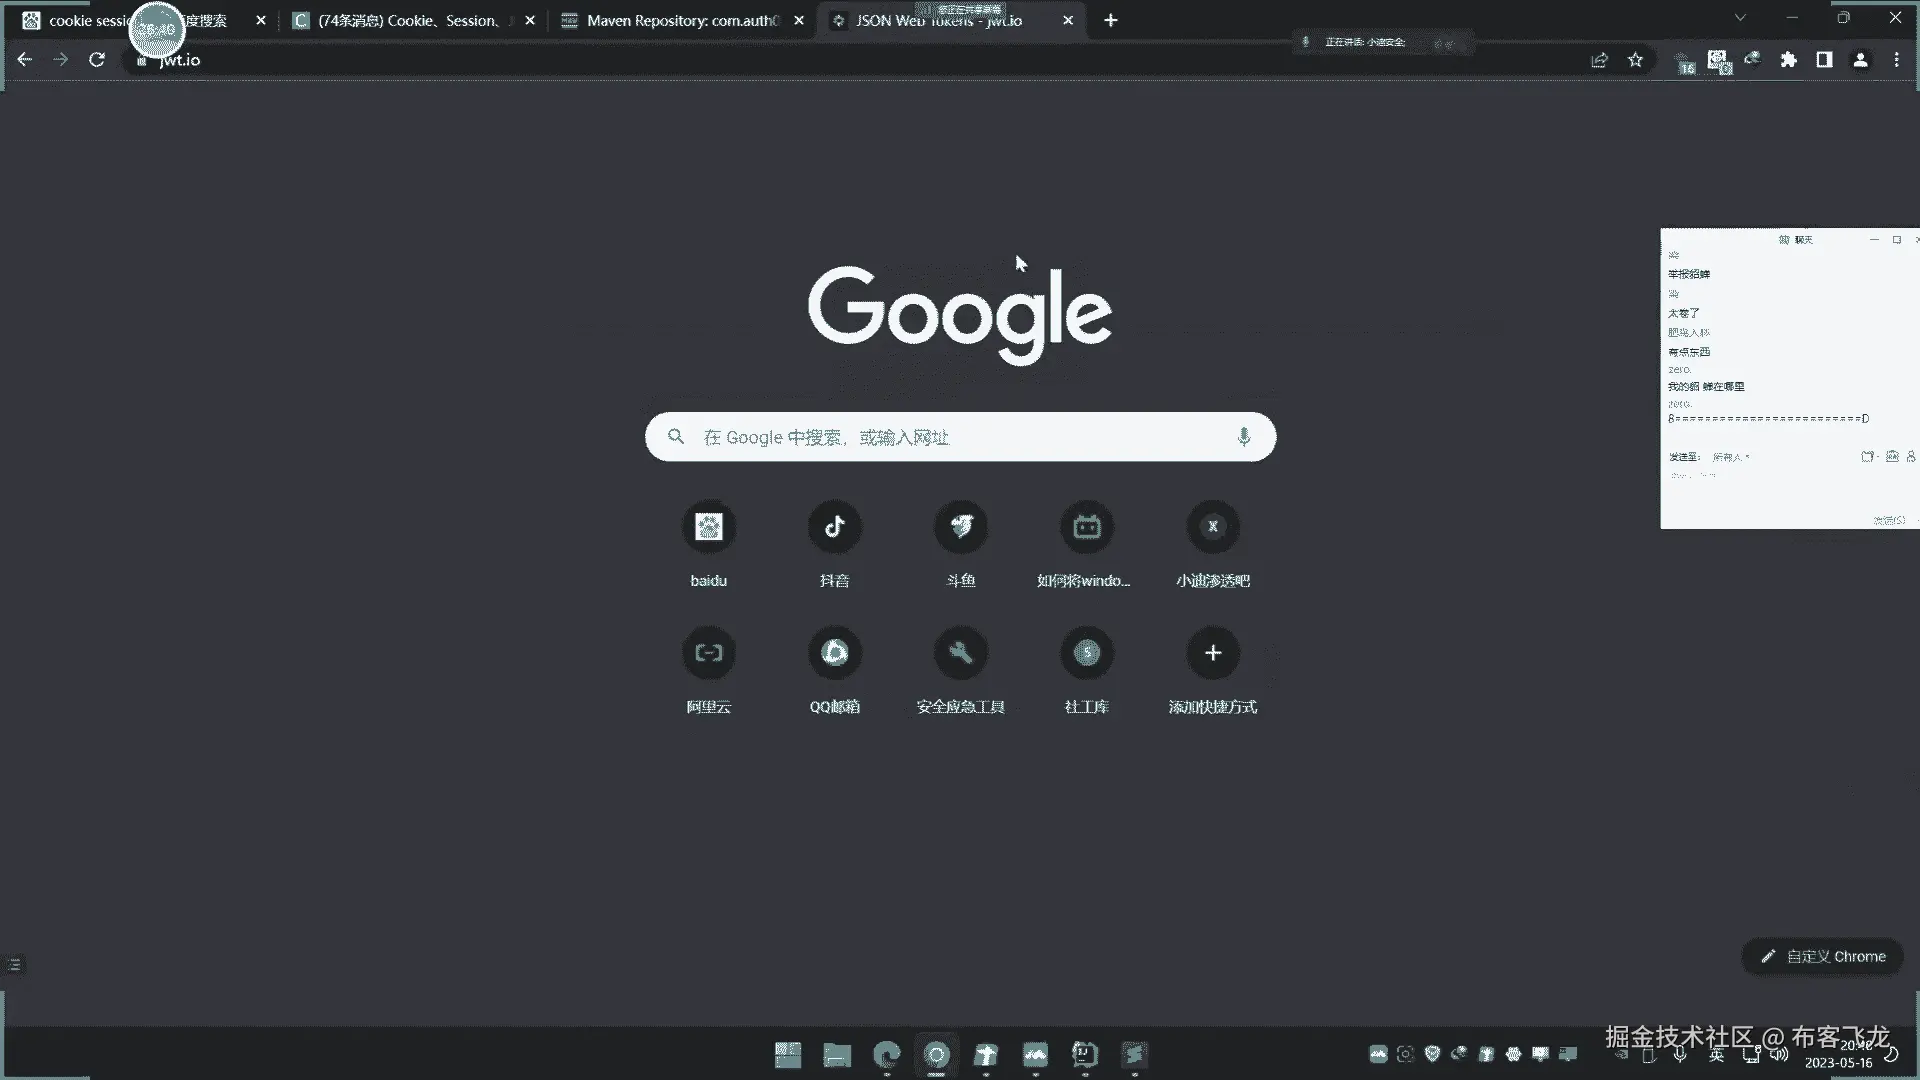Open File Explorer from the taskbar
Viewport: 1920px width, 1080px height.
836,1054
